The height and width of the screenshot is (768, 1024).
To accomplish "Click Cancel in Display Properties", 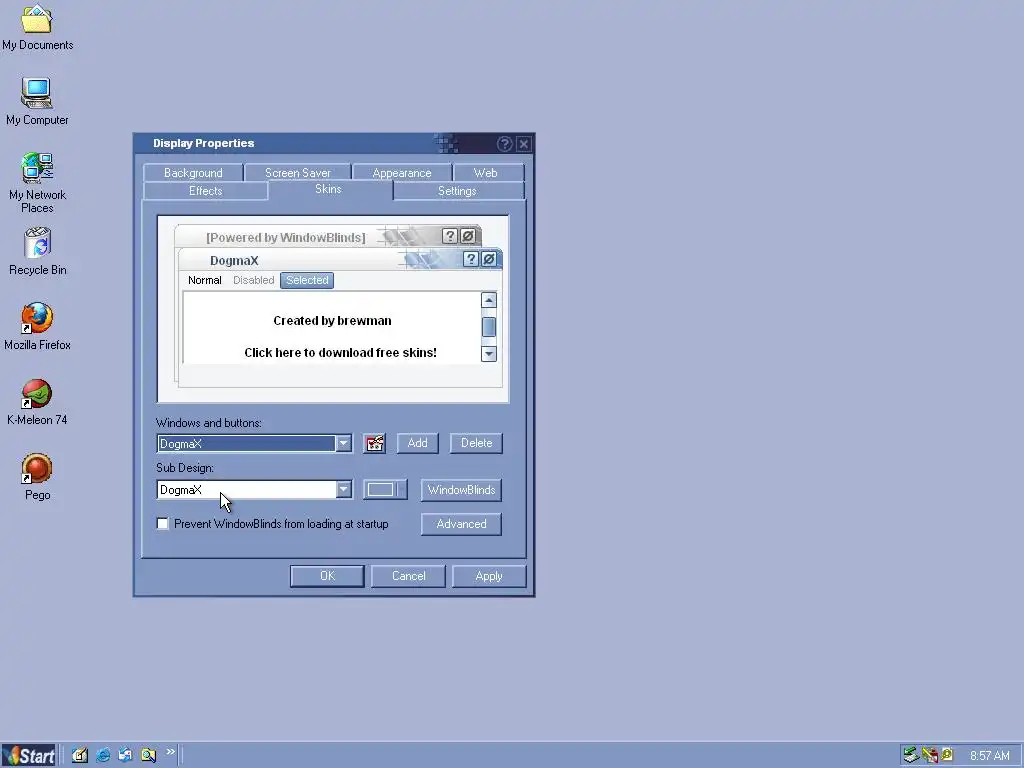I will pyautogui.click(x=408, y=576).
